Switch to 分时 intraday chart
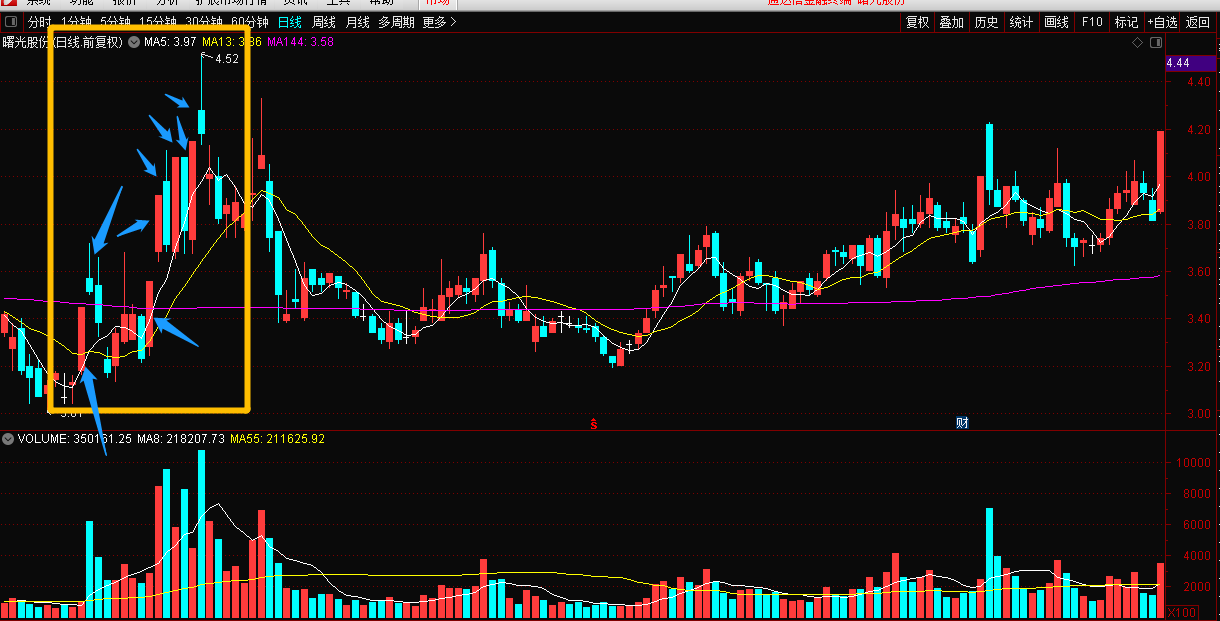This screenshot has width=1220, height=621. coord(39,22)
